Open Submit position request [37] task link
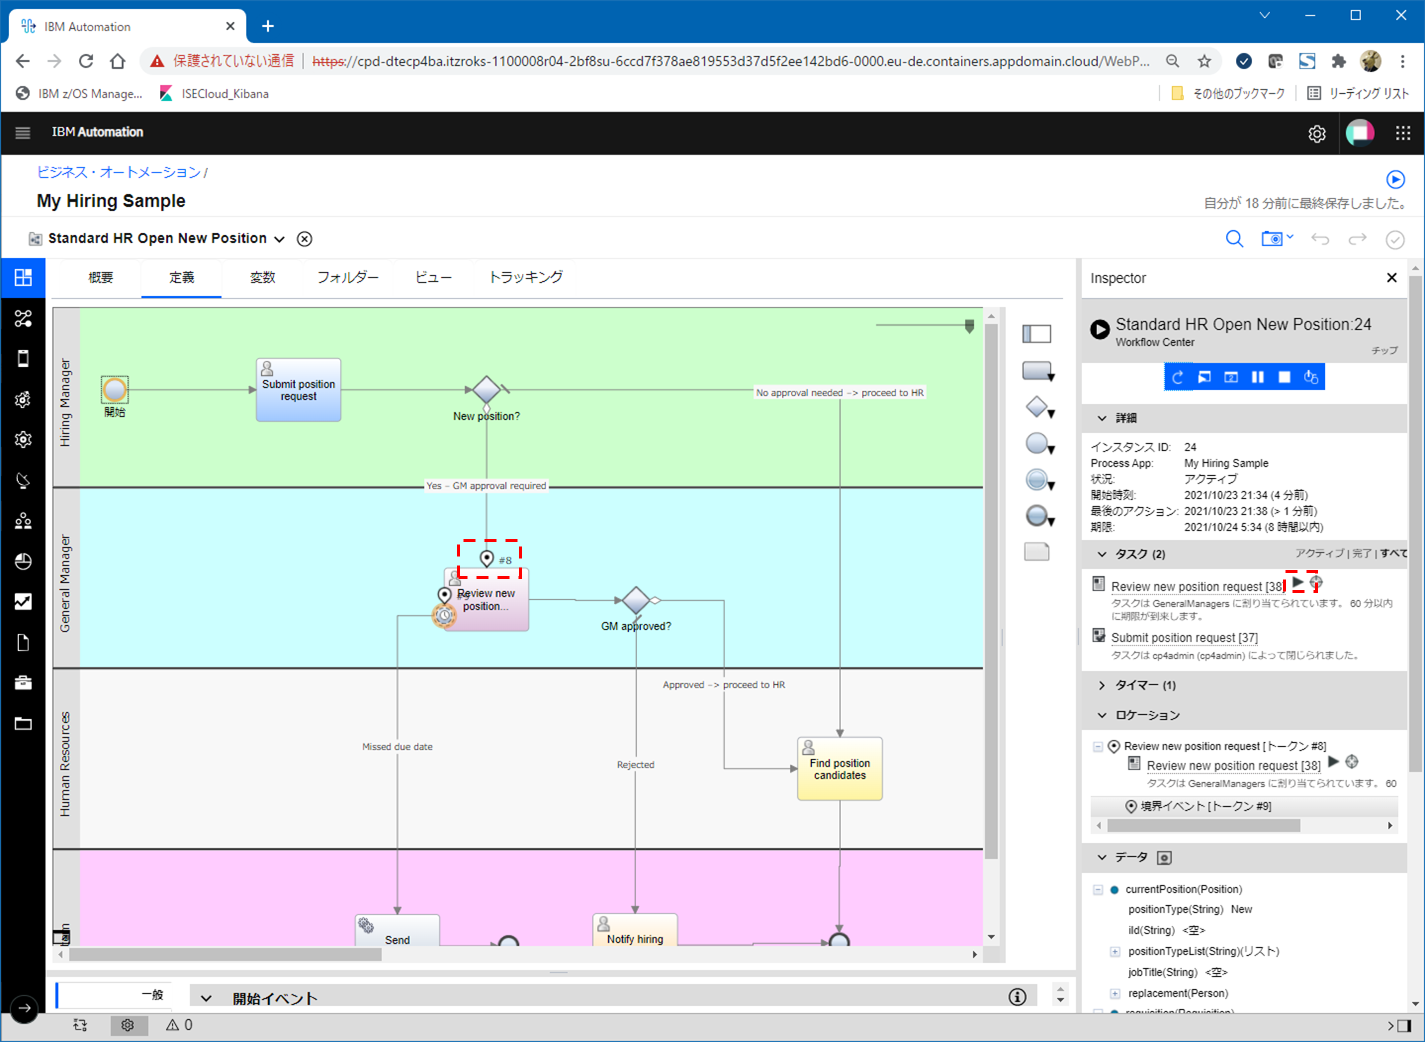Viewport: 1425px width, 1042px height. [1184, 638]
